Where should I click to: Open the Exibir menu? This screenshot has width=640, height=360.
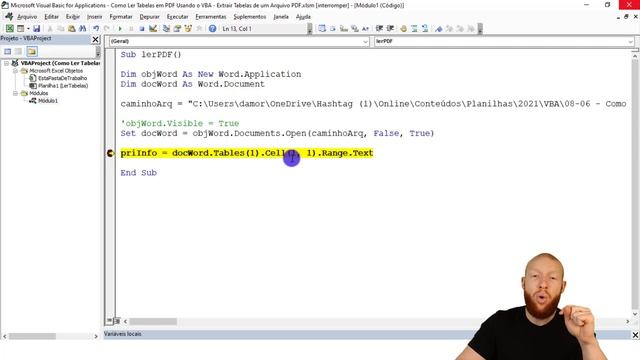[73, 17]
